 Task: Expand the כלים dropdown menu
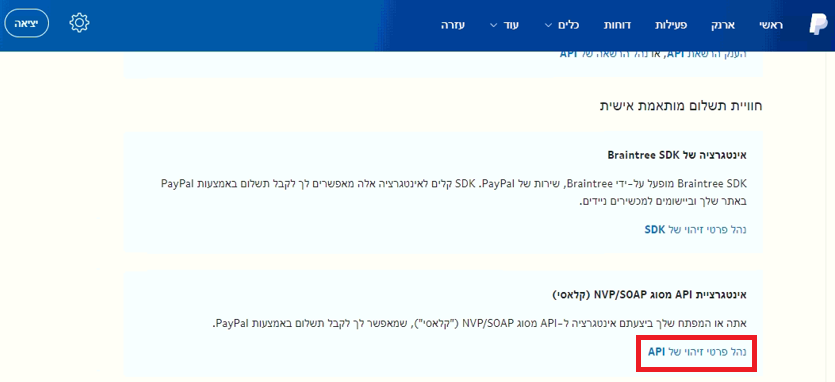point(562,25)
